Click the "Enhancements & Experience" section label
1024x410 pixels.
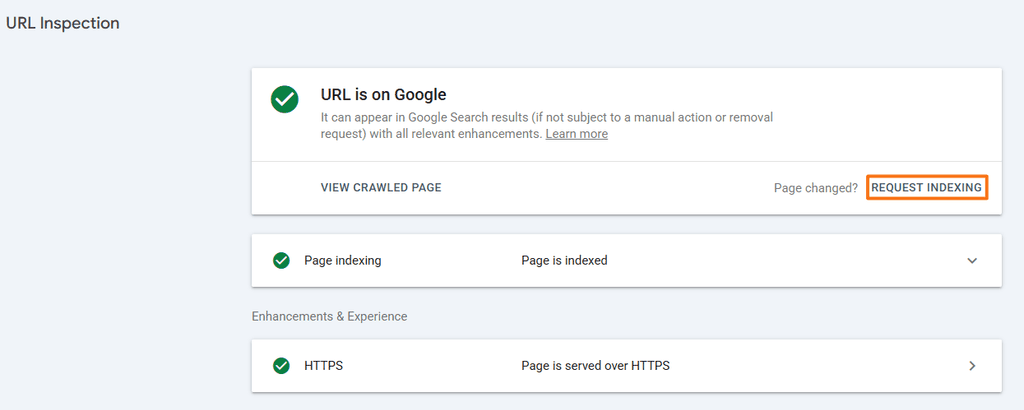click(329, 316)
